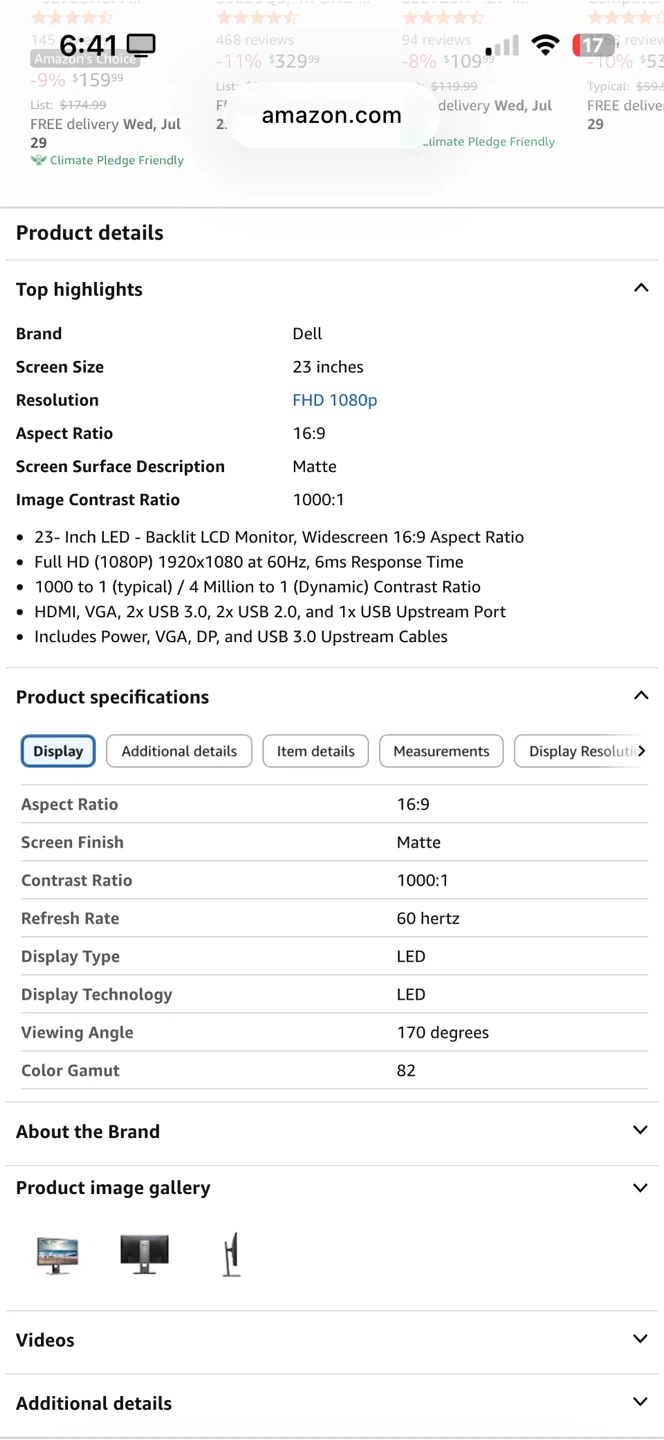Screen dimensions: 664x1440
Task: Select the $329.99 product price
Action: [294, 61]
